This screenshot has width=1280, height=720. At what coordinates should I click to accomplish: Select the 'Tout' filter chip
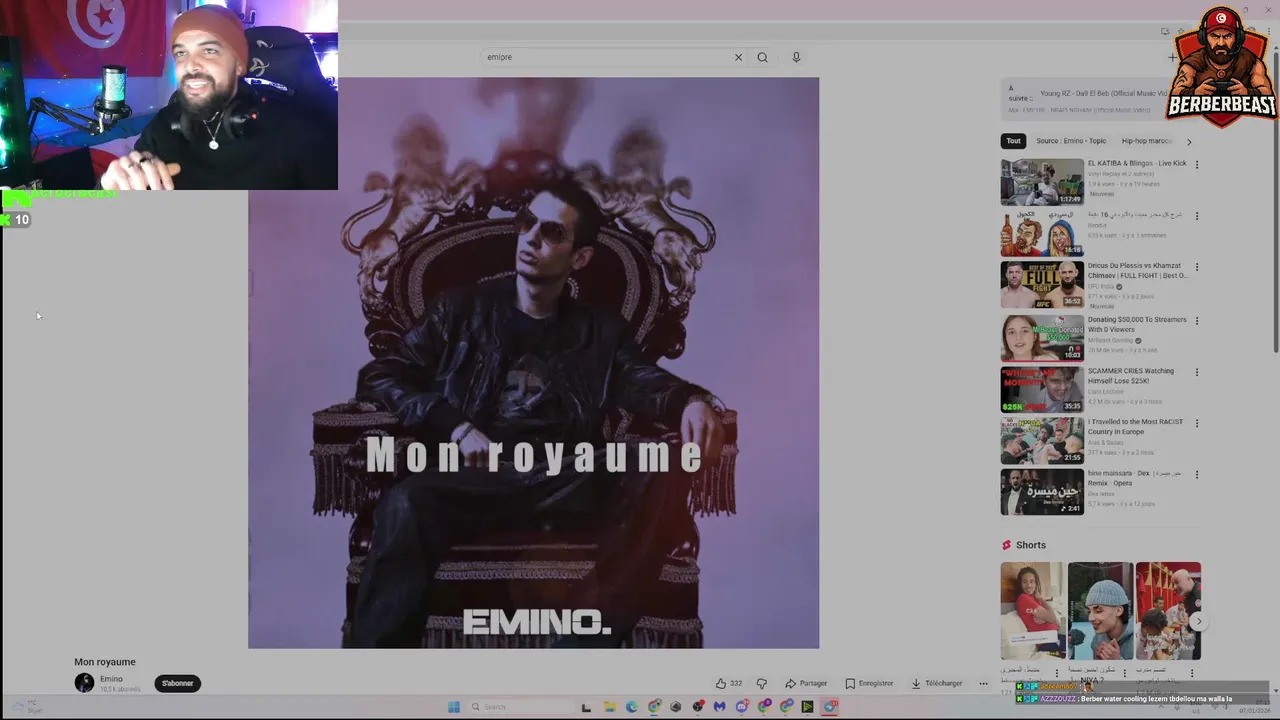(1014, 141)
